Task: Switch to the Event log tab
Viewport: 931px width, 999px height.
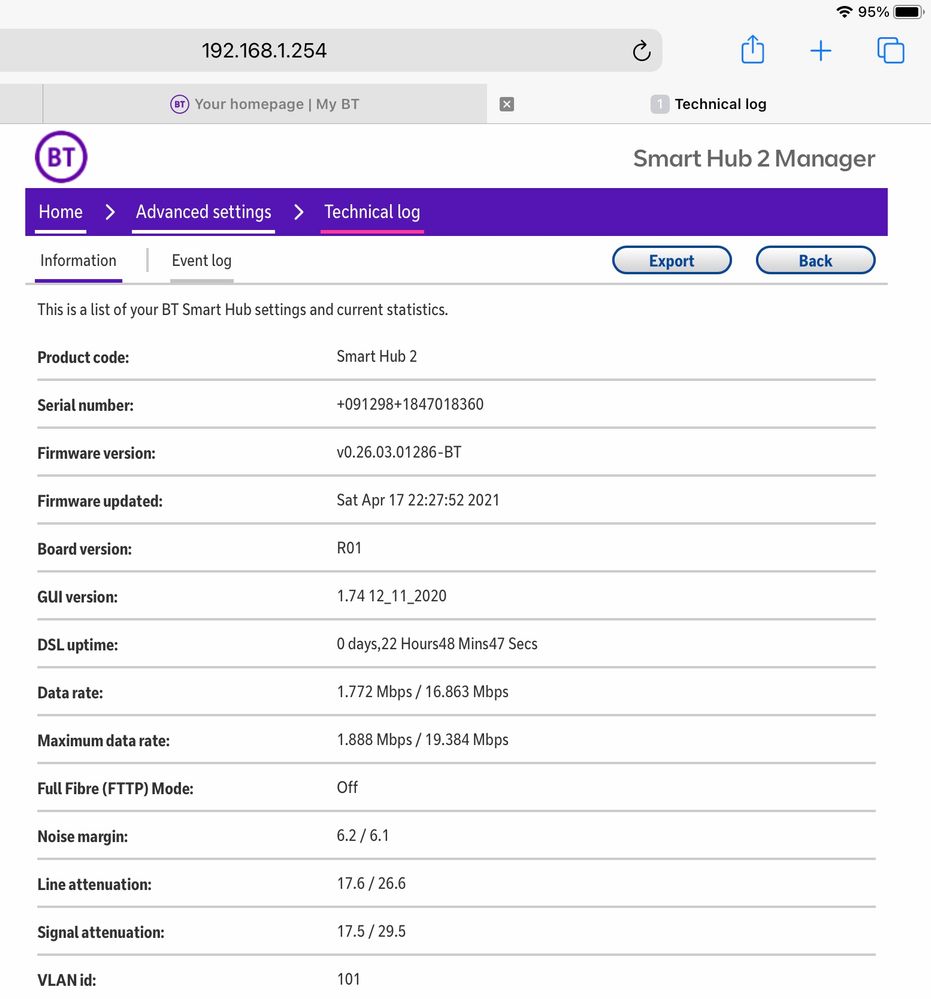Action: point(201,261)
